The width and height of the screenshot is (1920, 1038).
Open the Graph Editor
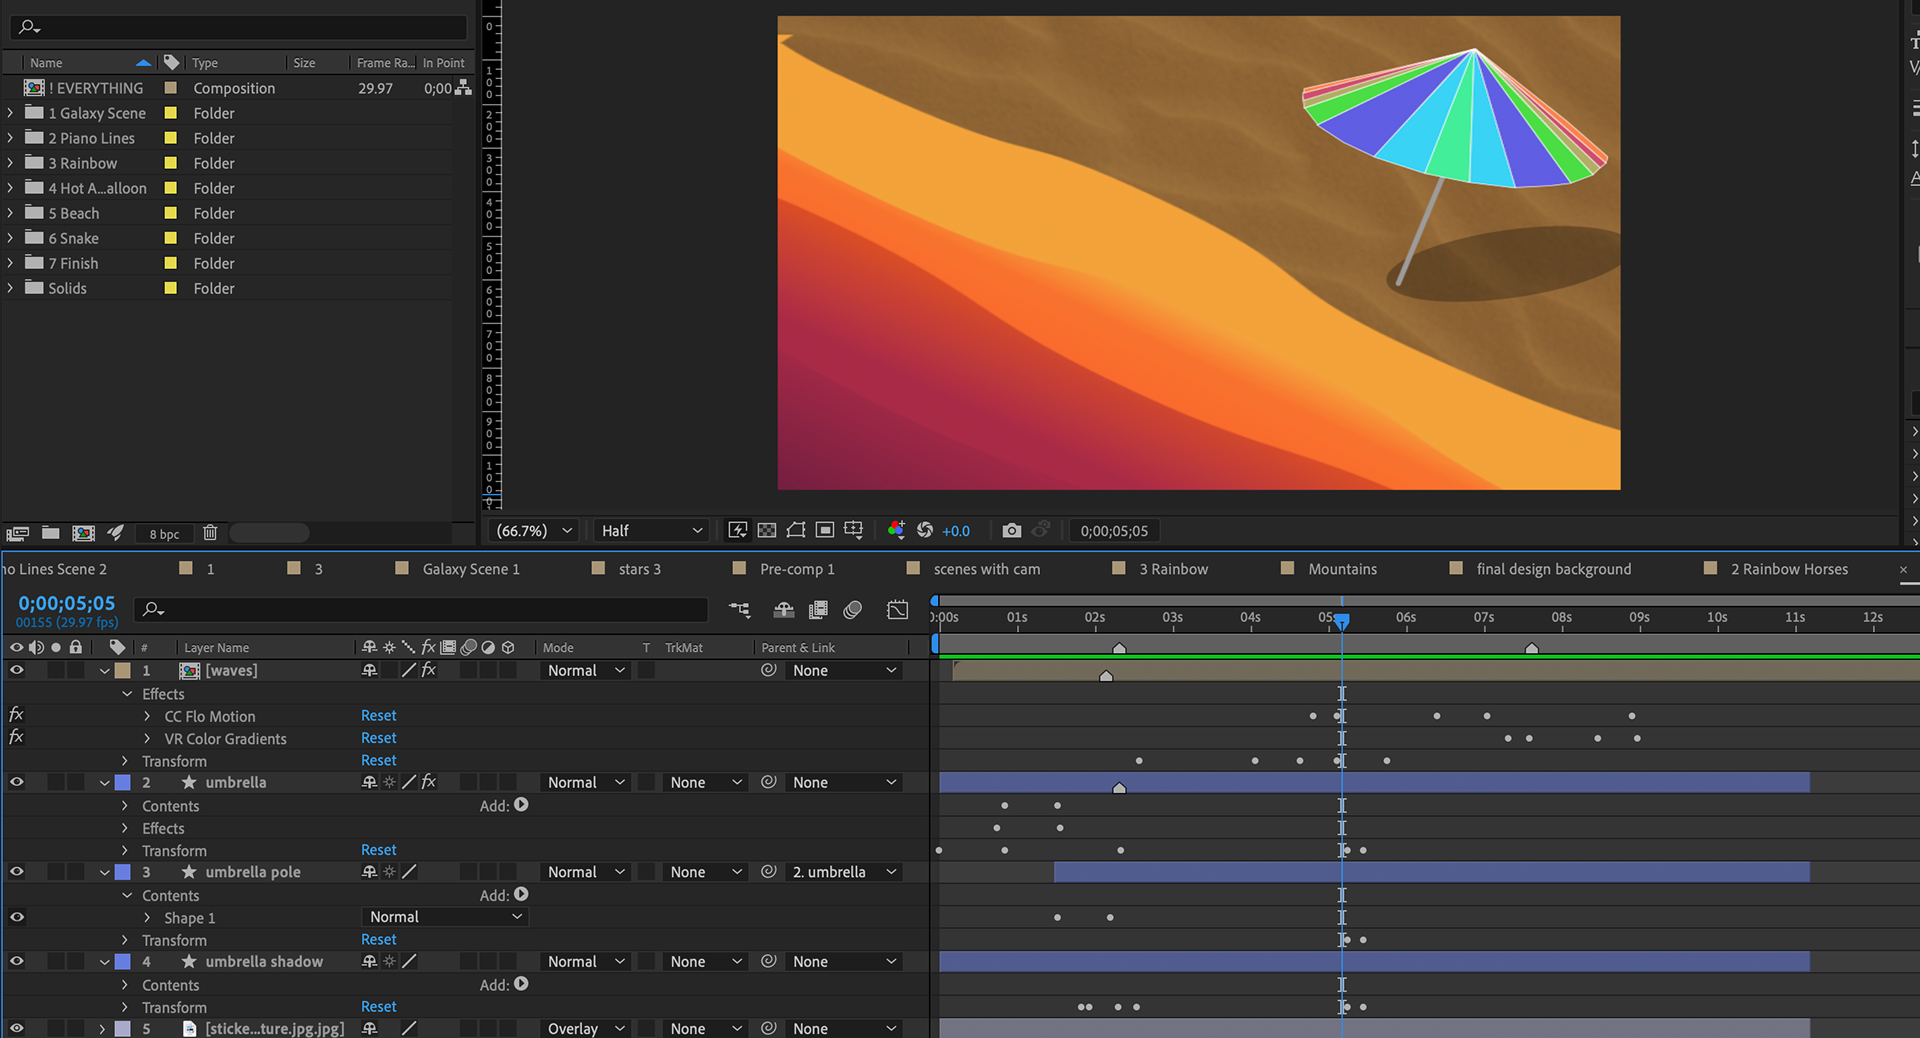pos(897,609)
